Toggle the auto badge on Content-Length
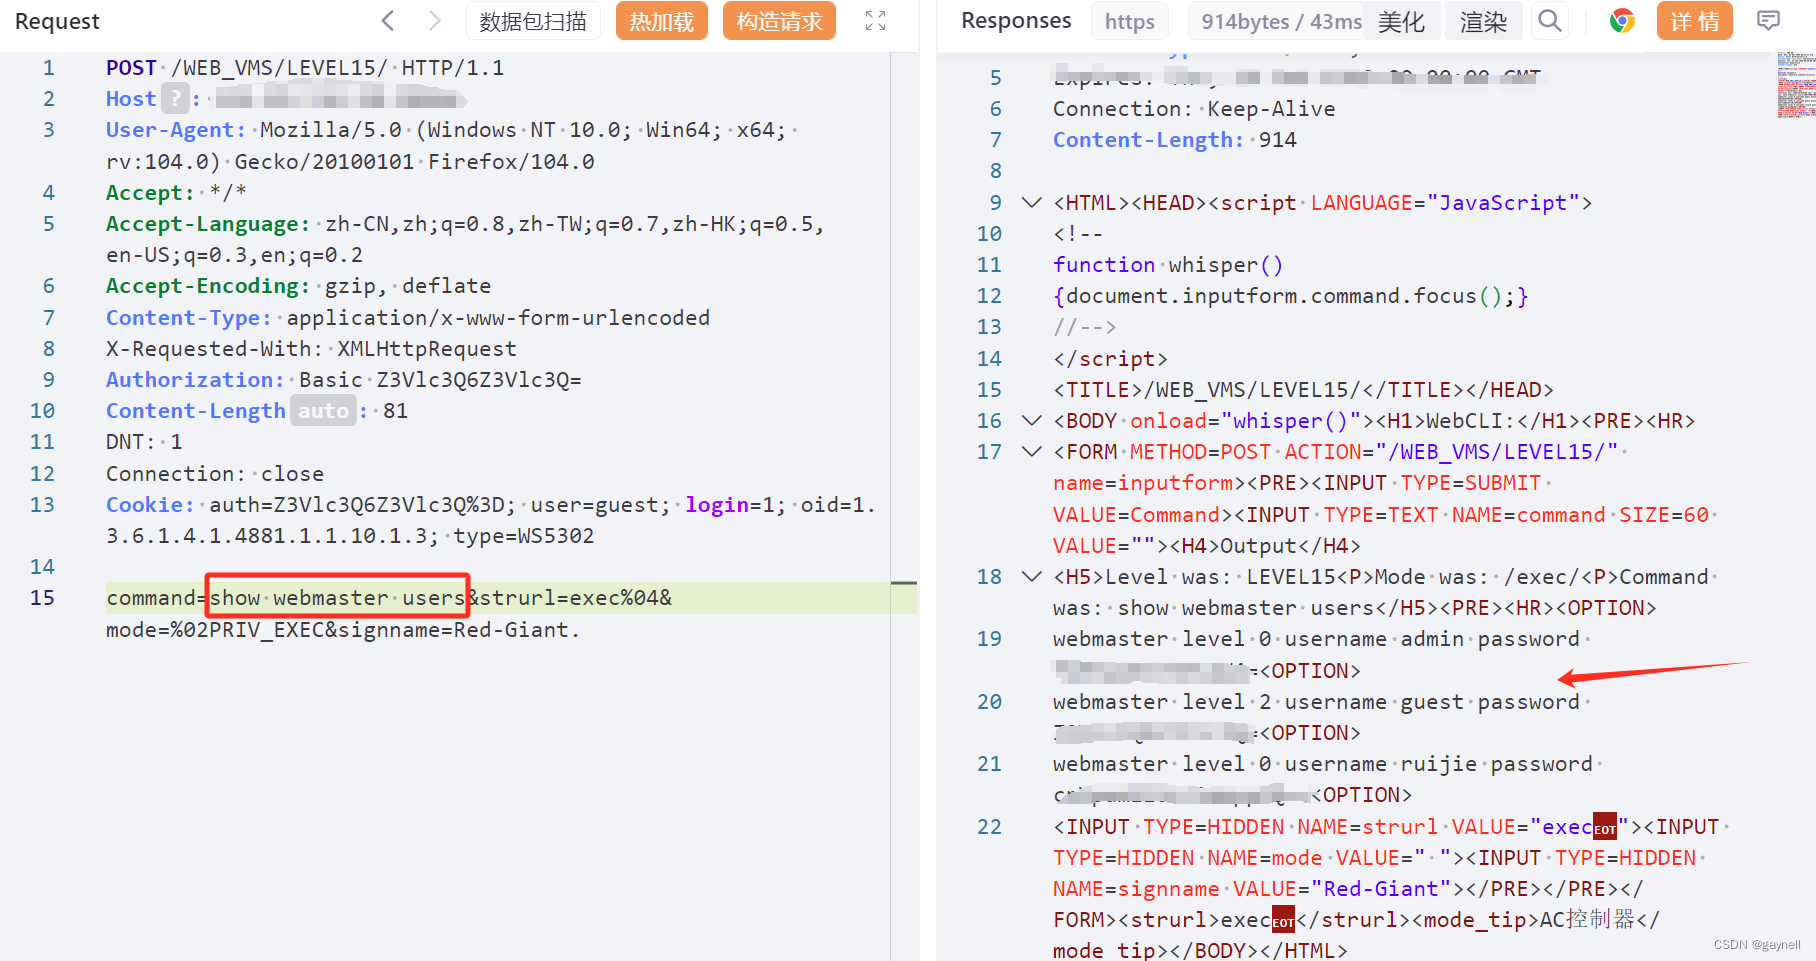Viewport: 1816px width, 961px height. pos(323,410)
